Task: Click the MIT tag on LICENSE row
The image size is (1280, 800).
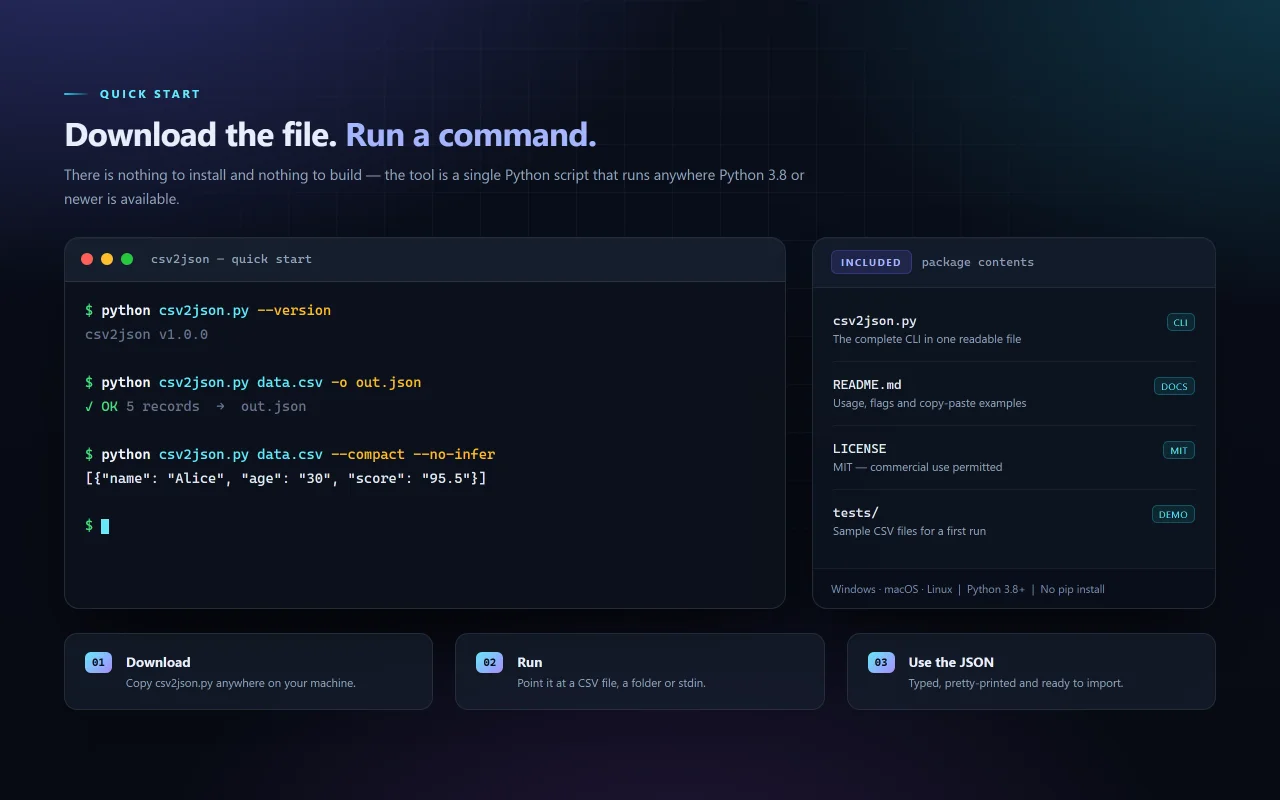Action: tap(1179, 450)
